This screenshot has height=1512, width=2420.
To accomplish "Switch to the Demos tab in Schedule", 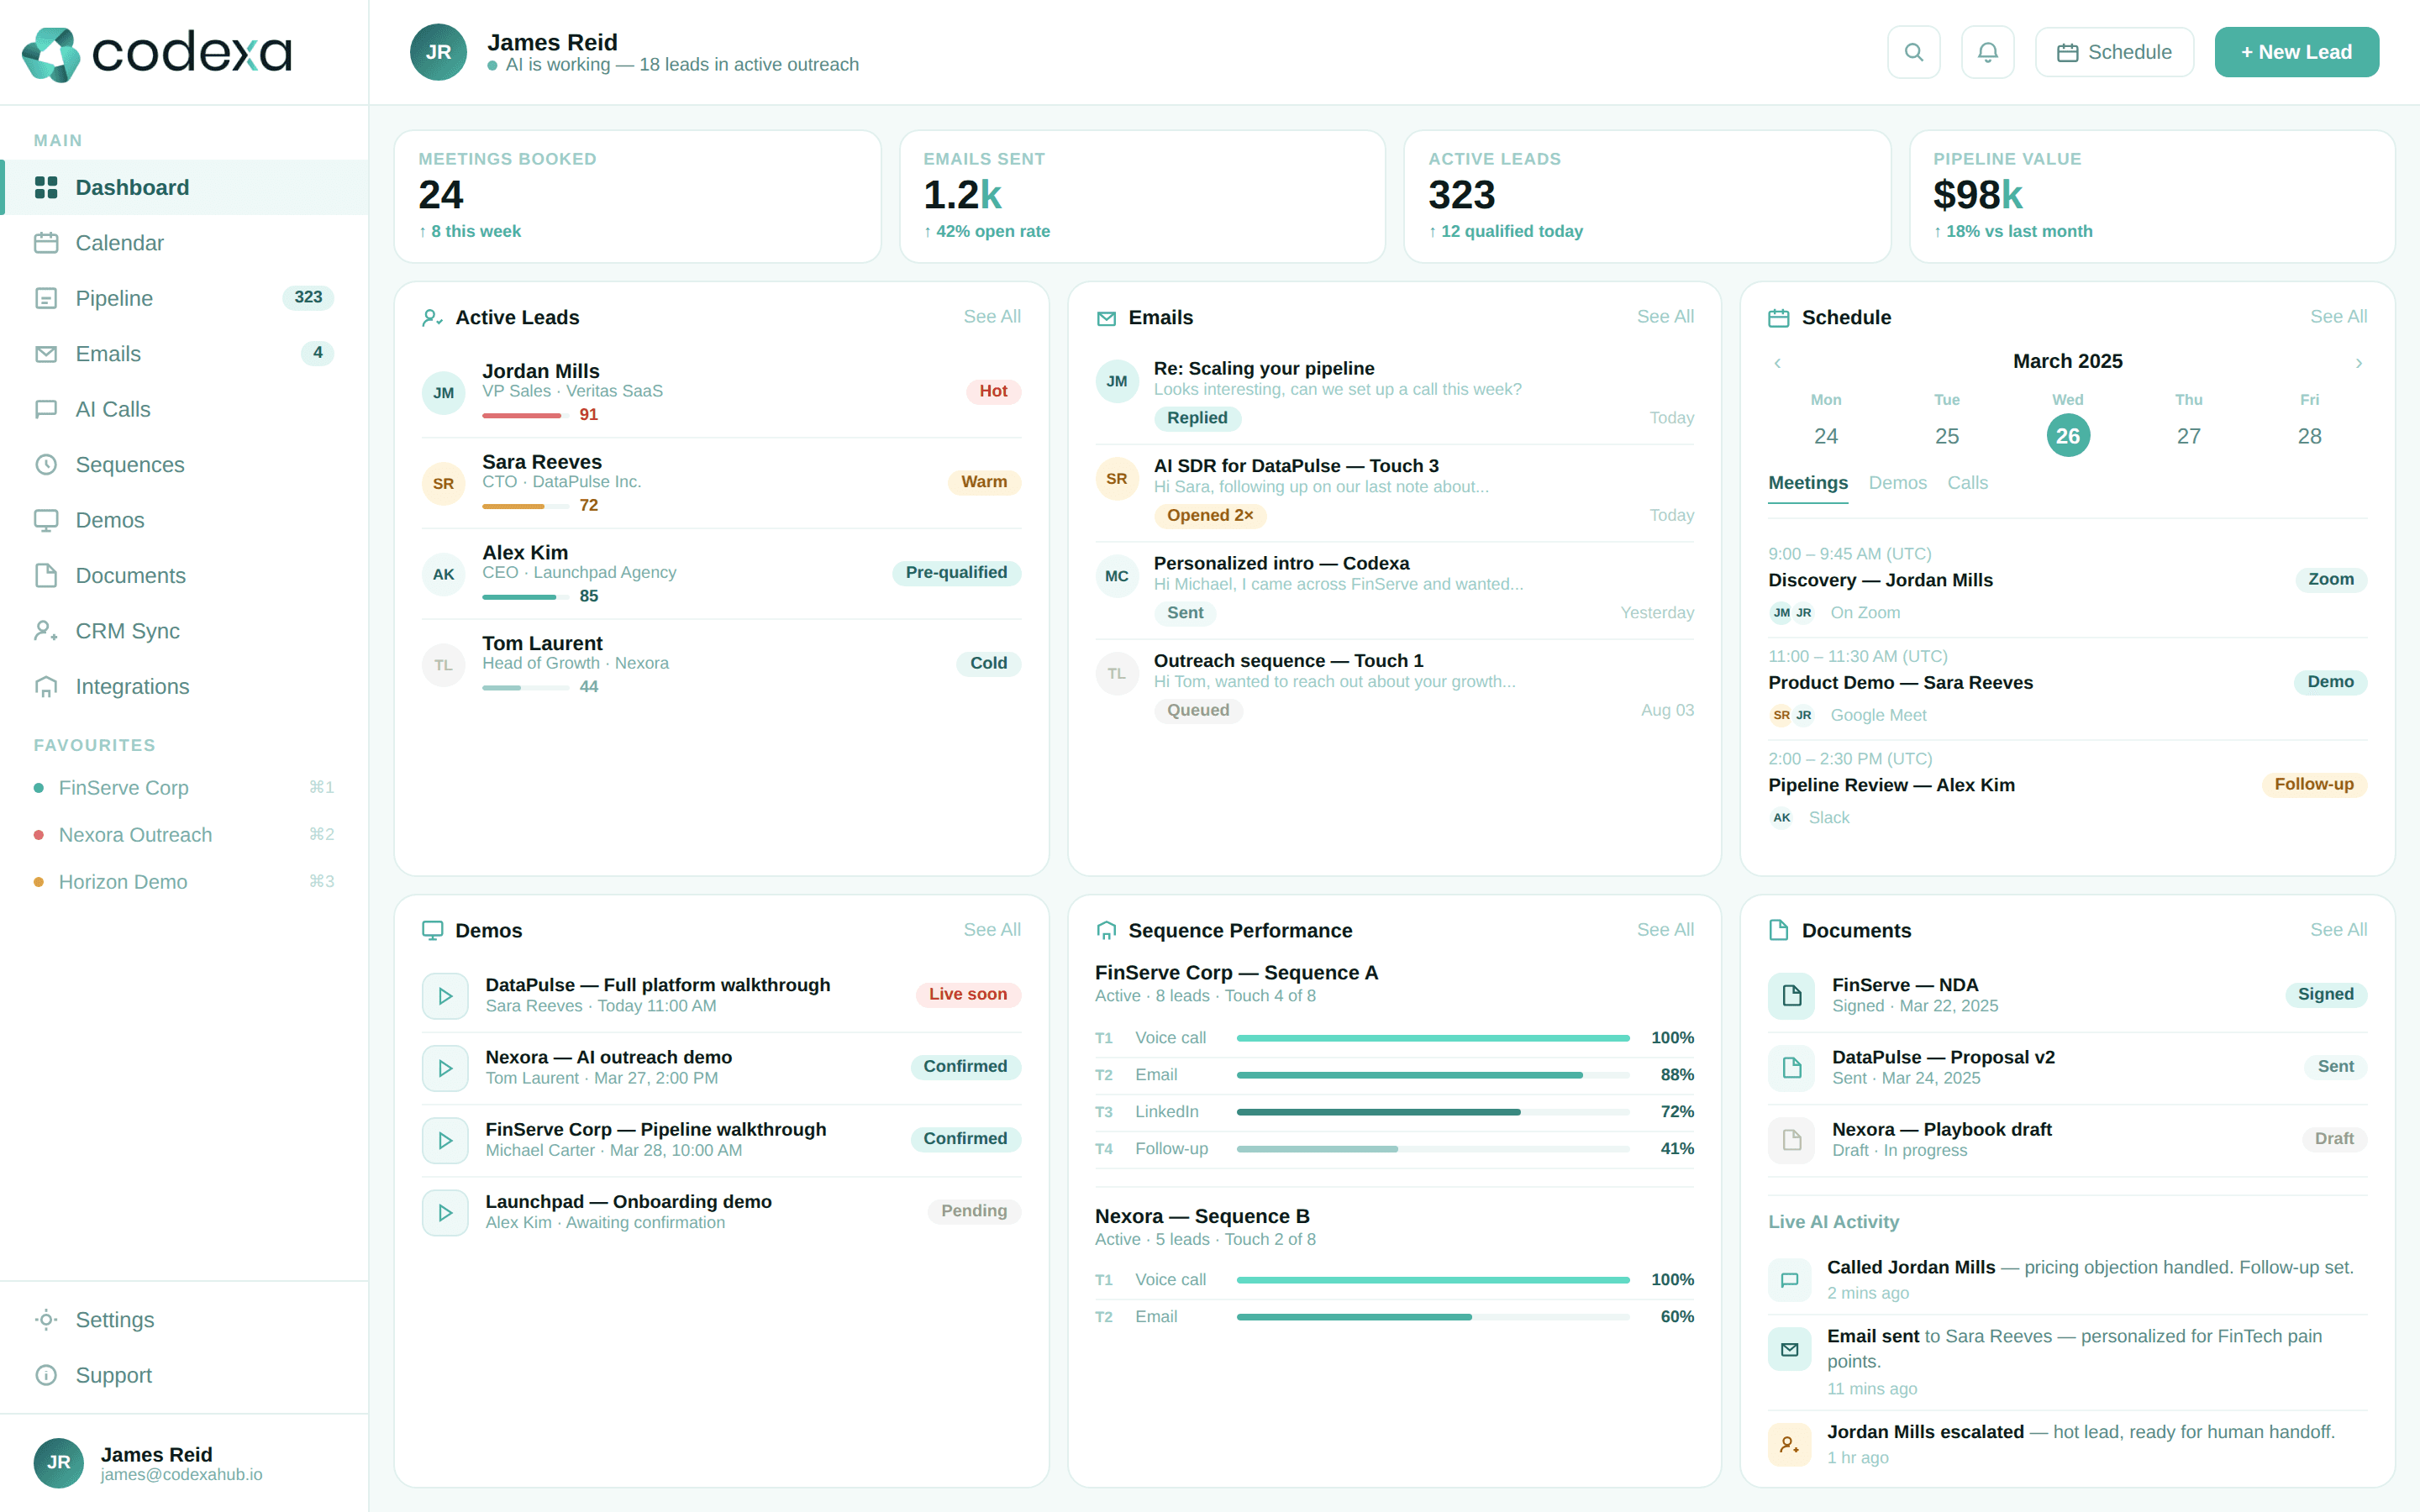I will point(1897,483).
